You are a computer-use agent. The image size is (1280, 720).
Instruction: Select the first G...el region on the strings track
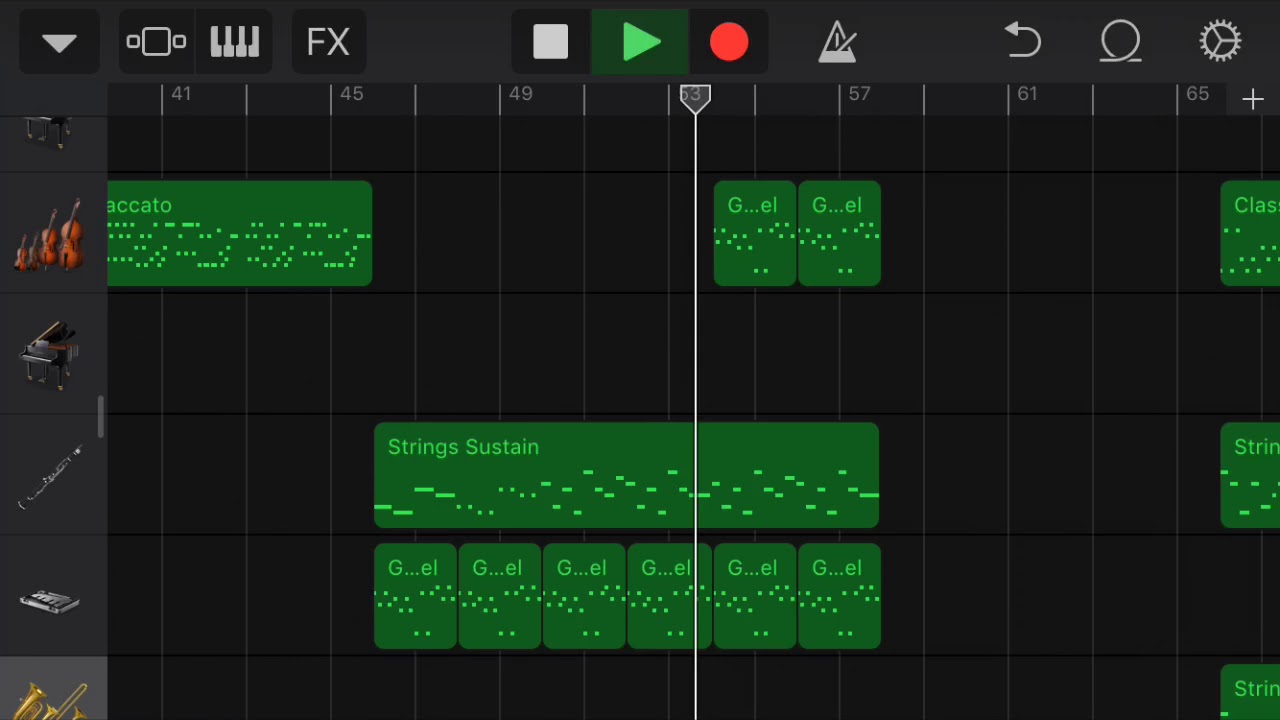pyautogui.click(x=755, y=234)
